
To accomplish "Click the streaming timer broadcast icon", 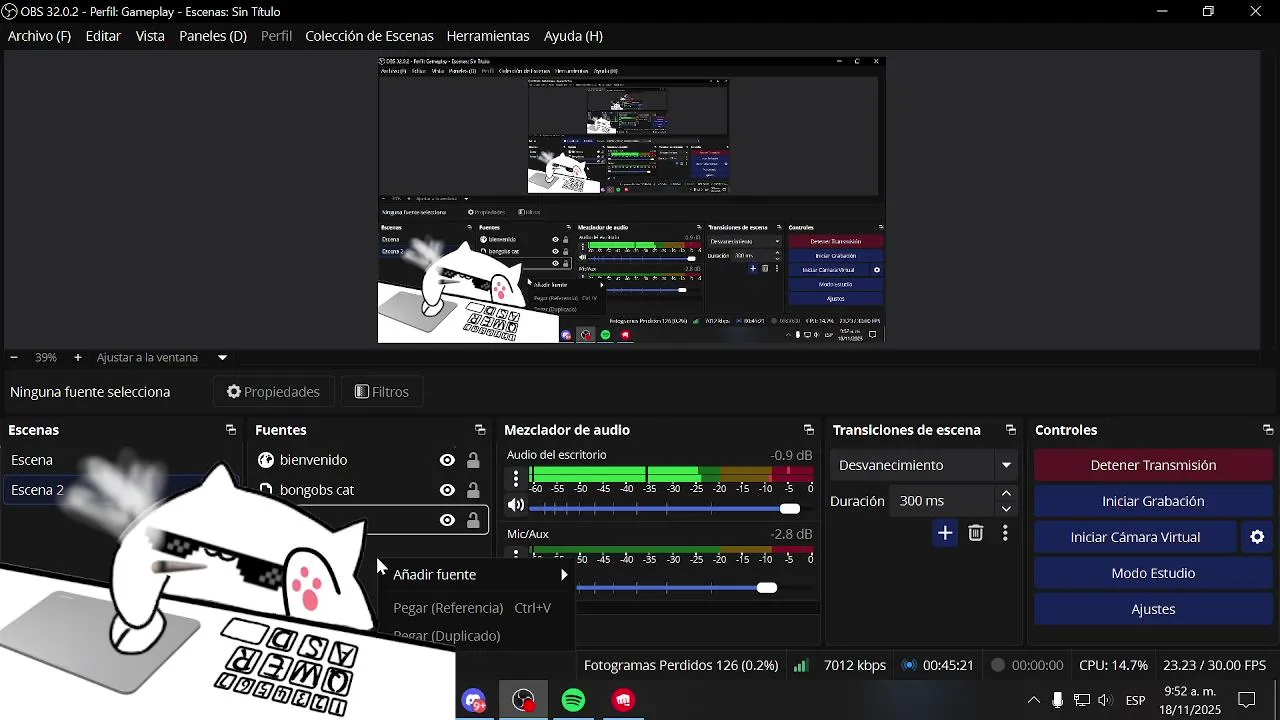I will pyautogui.click(x=909, y=665).
